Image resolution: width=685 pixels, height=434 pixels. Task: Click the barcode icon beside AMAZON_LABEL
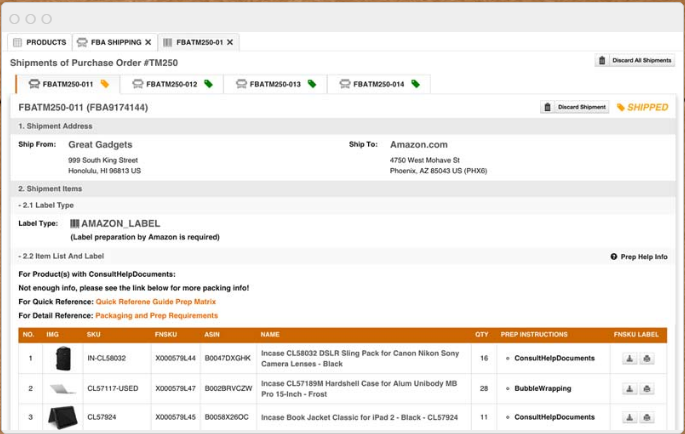point(75,224)
